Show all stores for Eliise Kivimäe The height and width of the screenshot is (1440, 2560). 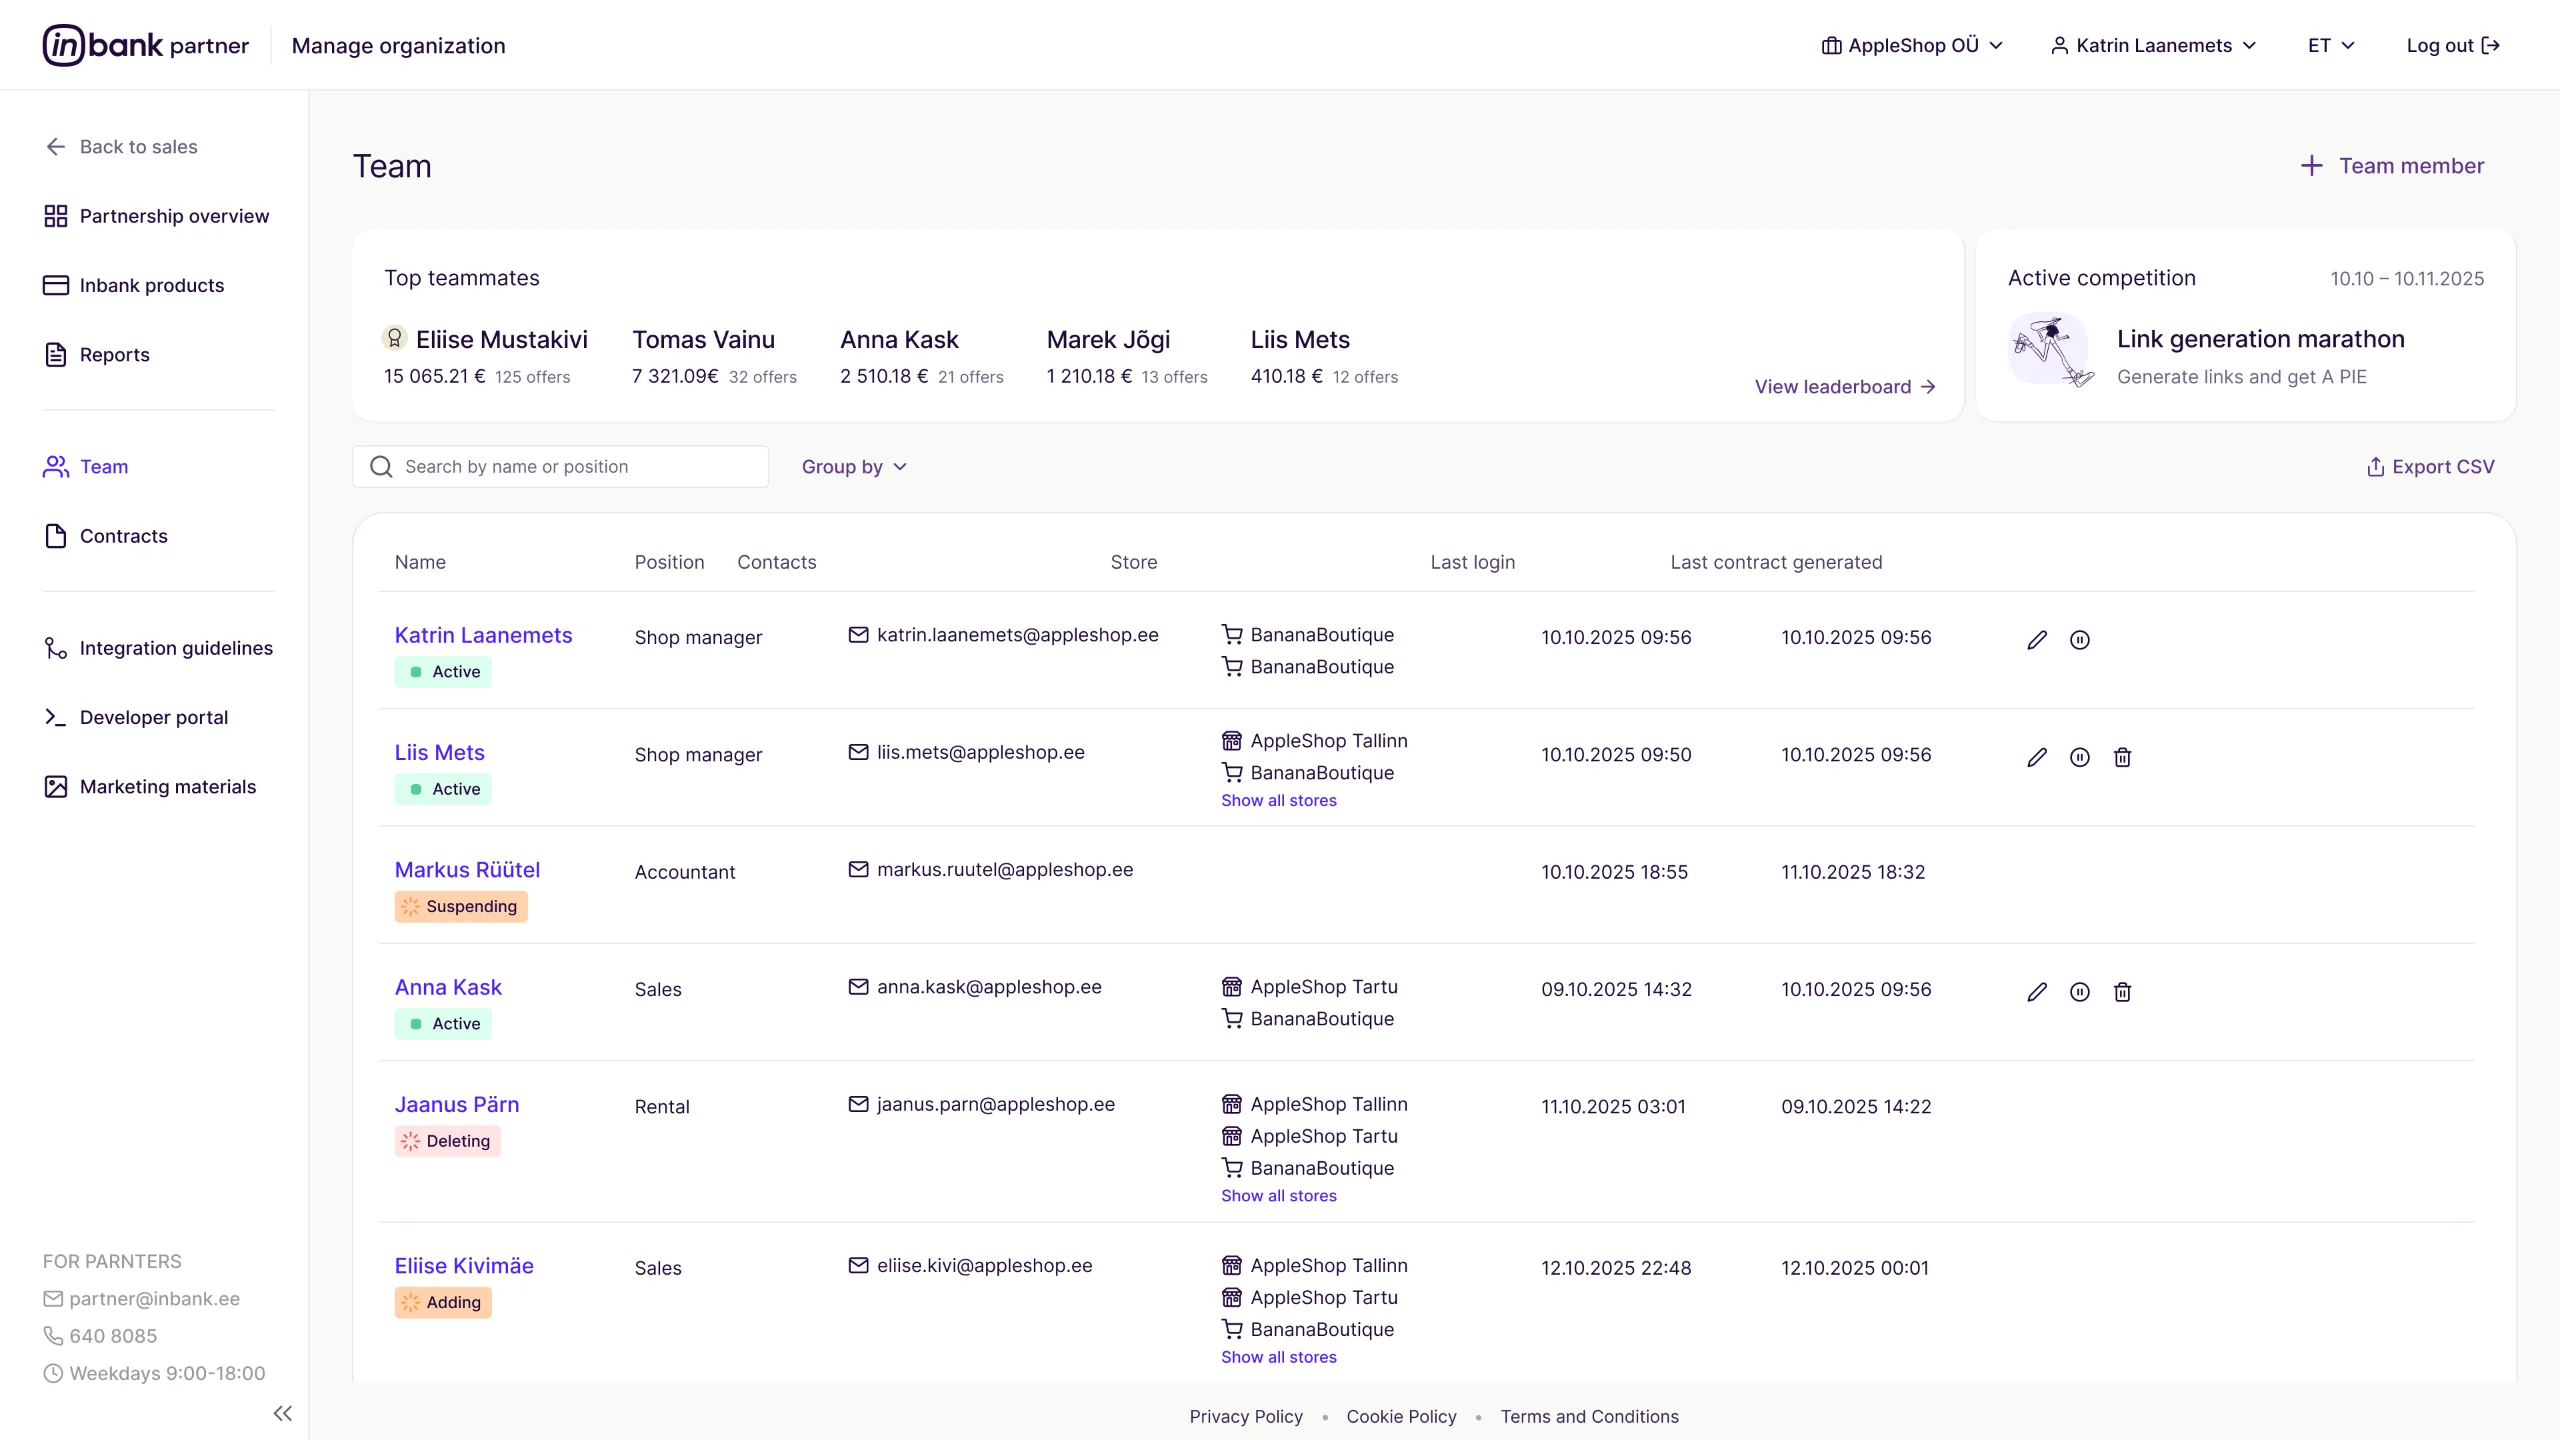click(x=1278, y=1357)
